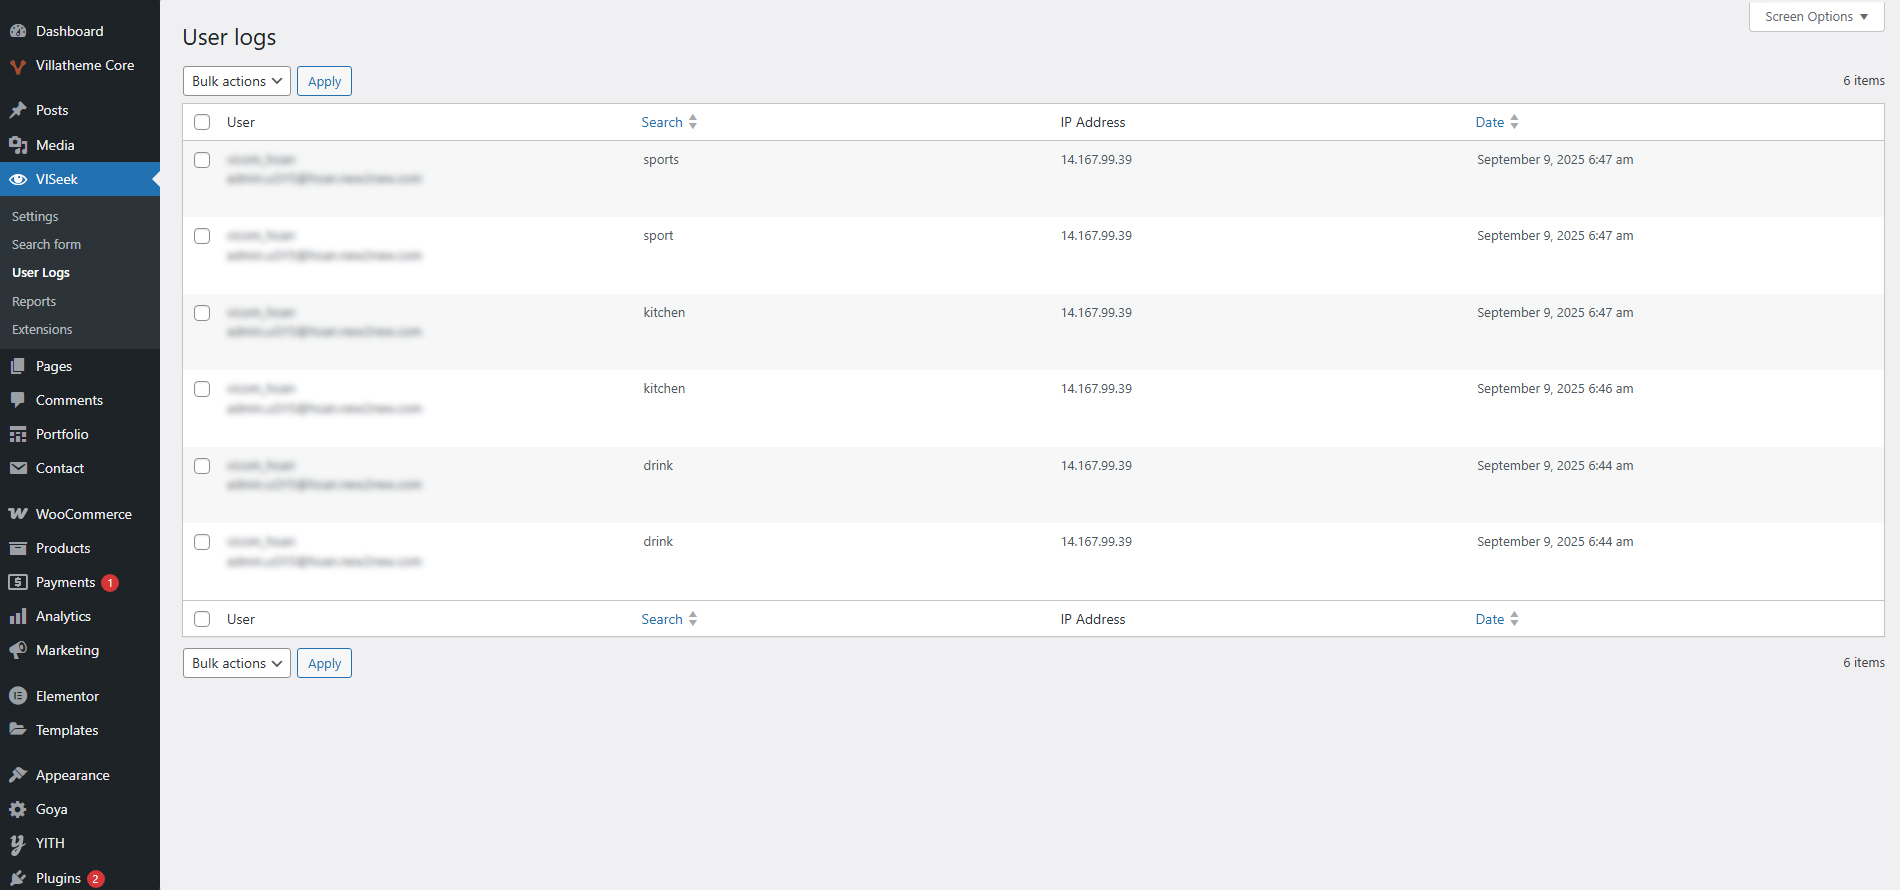This screenshot has width=1900, height=890.
Task: Select the first kitchen log row checkbox
Action: [202, 313]
